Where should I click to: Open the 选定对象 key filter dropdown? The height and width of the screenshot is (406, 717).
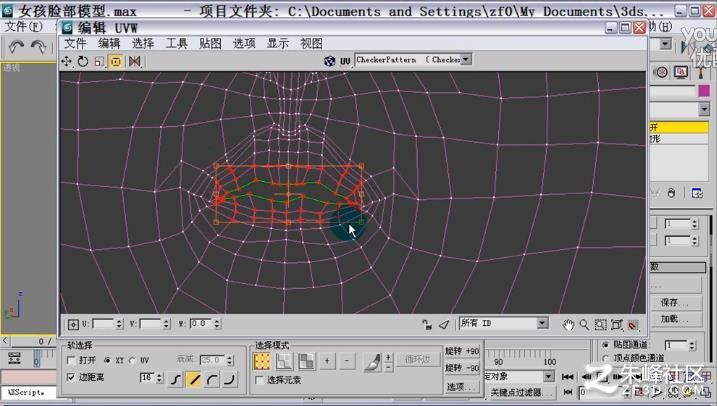(x=548, y=376)
